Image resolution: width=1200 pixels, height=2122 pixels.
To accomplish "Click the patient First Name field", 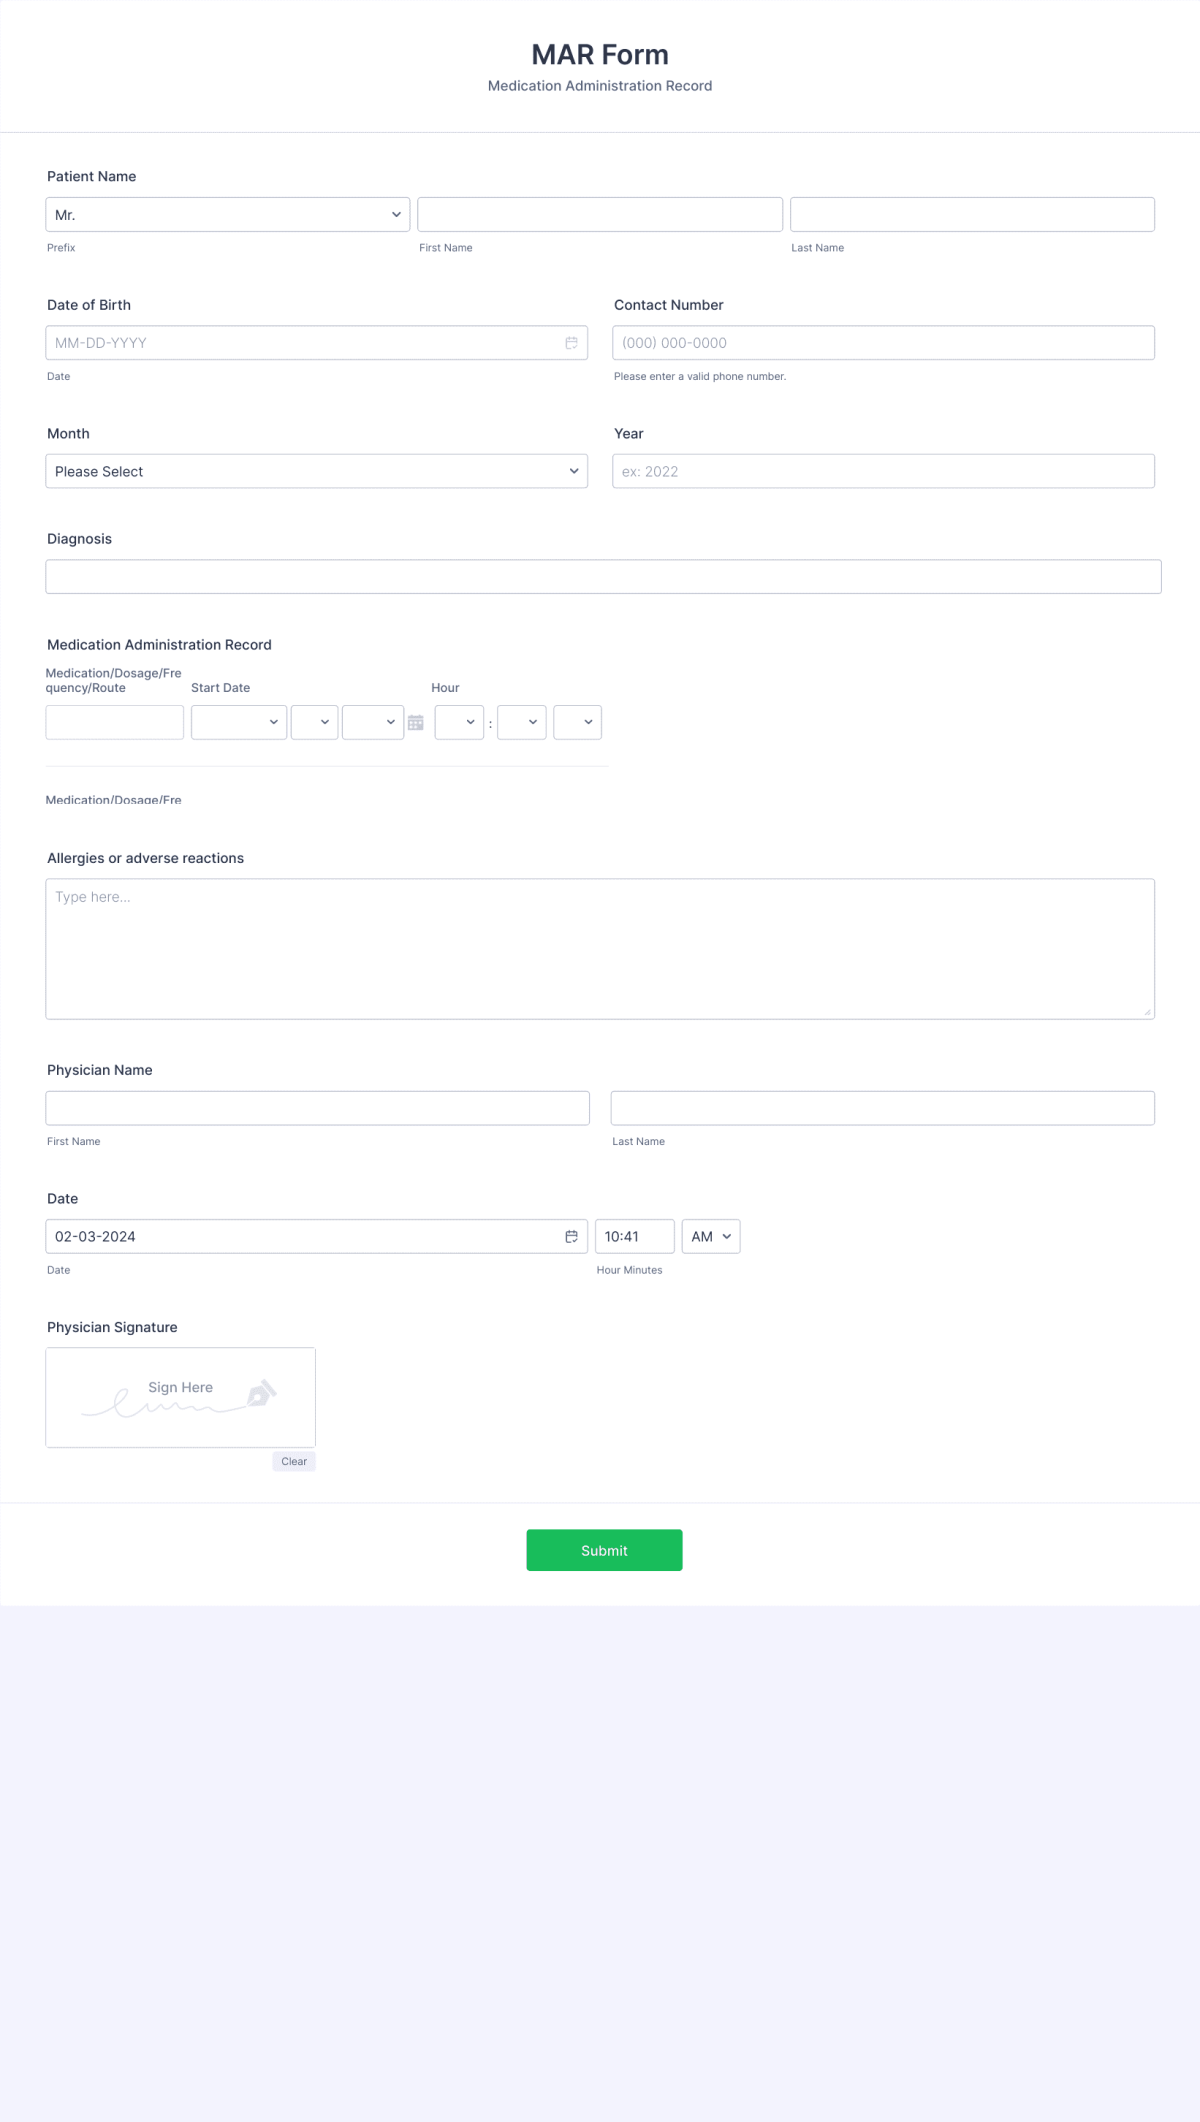I will click(600, 214).
